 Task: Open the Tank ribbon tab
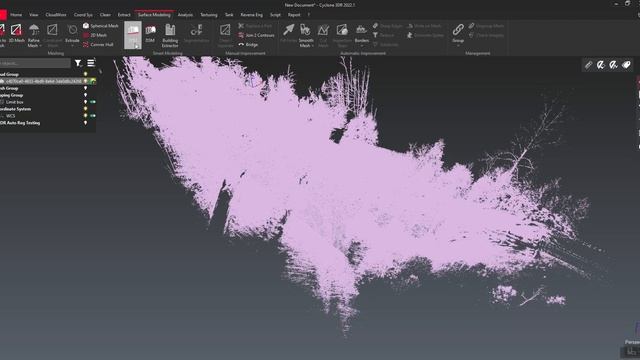(x=229, y=15)
